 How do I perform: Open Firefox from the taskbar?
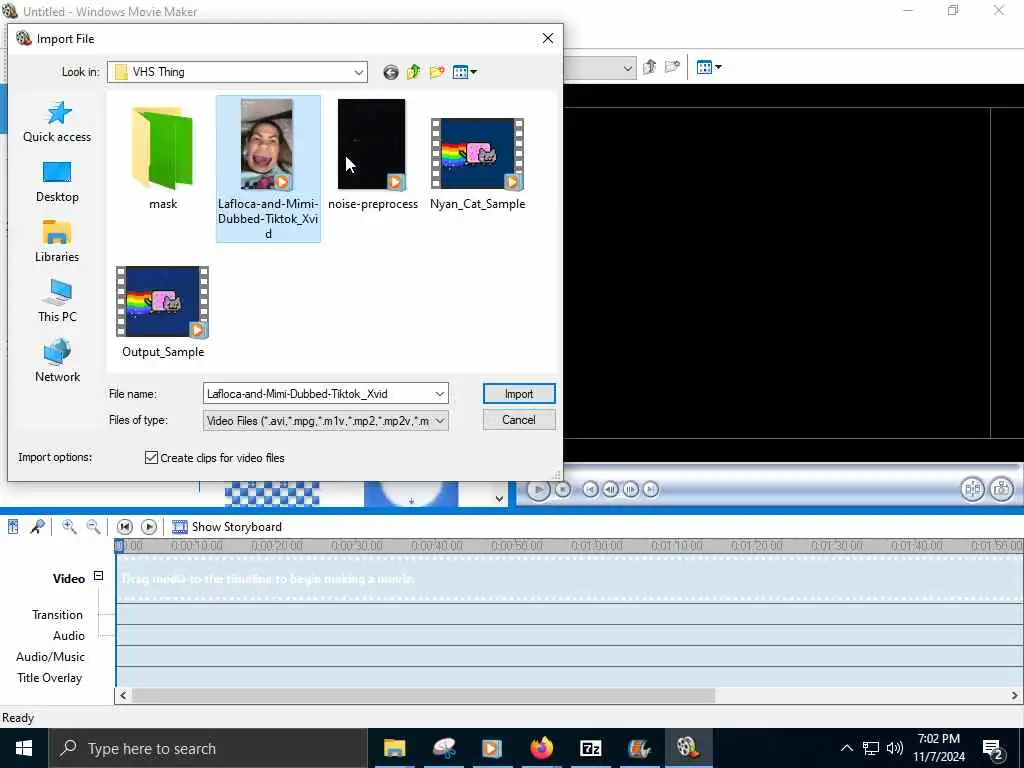(x=541, y=748)
